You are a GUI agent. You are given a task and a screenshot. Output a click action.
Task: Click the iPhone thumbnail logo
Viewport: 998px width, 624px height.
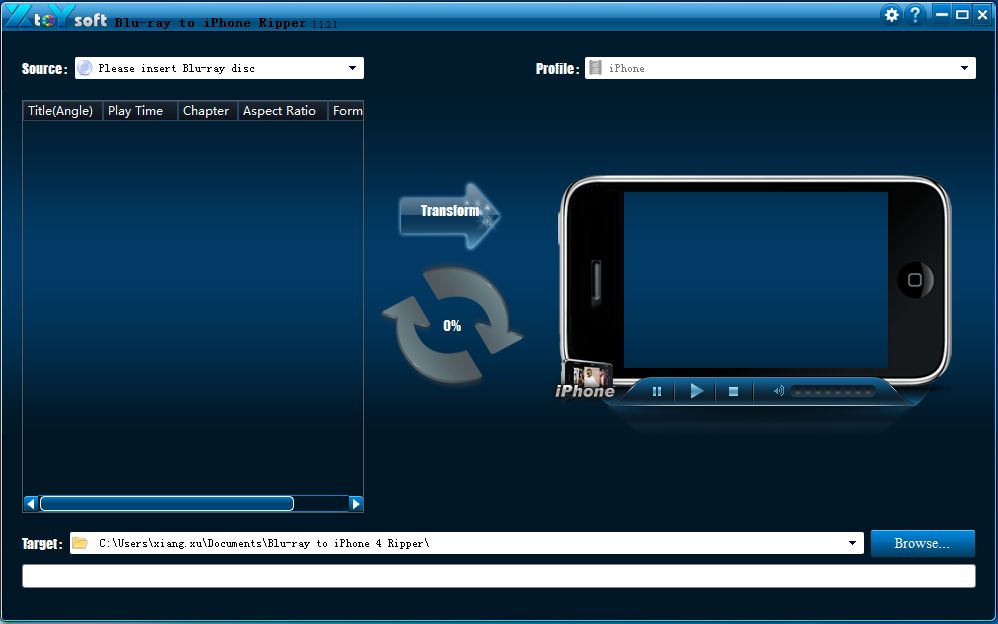point(586,380)
